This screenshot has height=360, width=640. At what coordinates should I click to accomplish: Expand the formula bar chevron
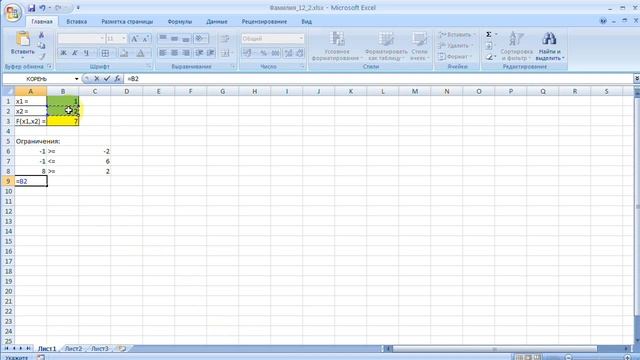[636, 79]
